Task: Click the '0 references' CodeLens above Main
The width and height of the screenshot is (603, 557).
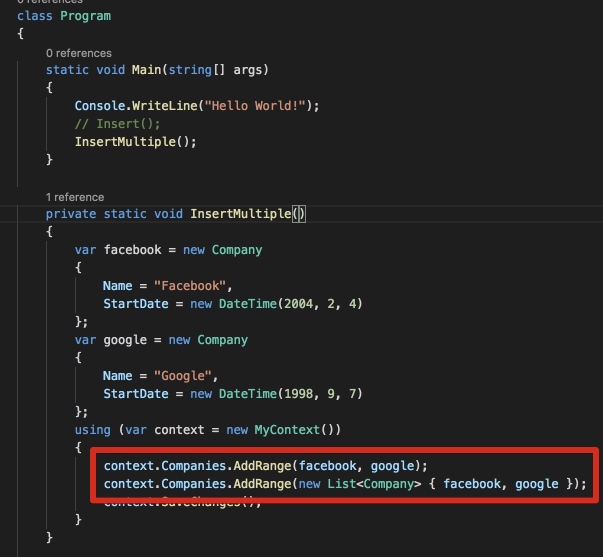Action: point(79,53)
